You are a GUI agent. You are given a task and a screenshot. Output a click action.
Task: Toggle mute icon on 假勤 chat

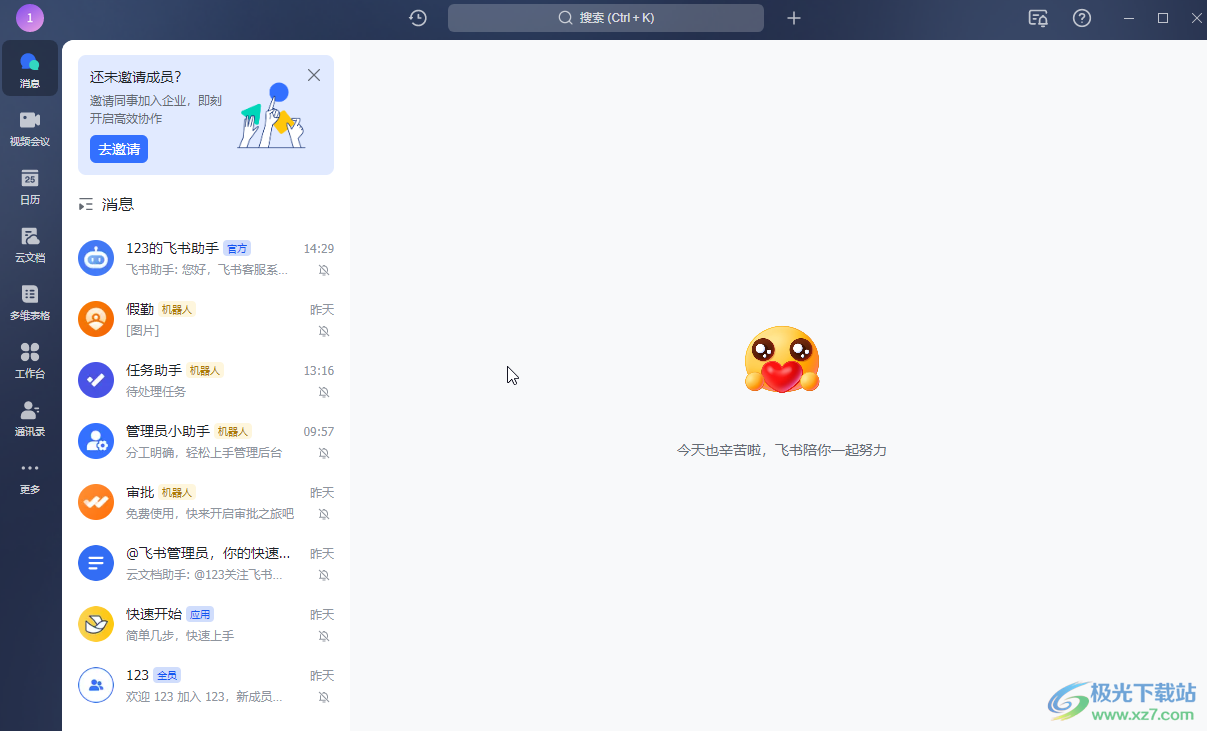[x=324, y=331]
